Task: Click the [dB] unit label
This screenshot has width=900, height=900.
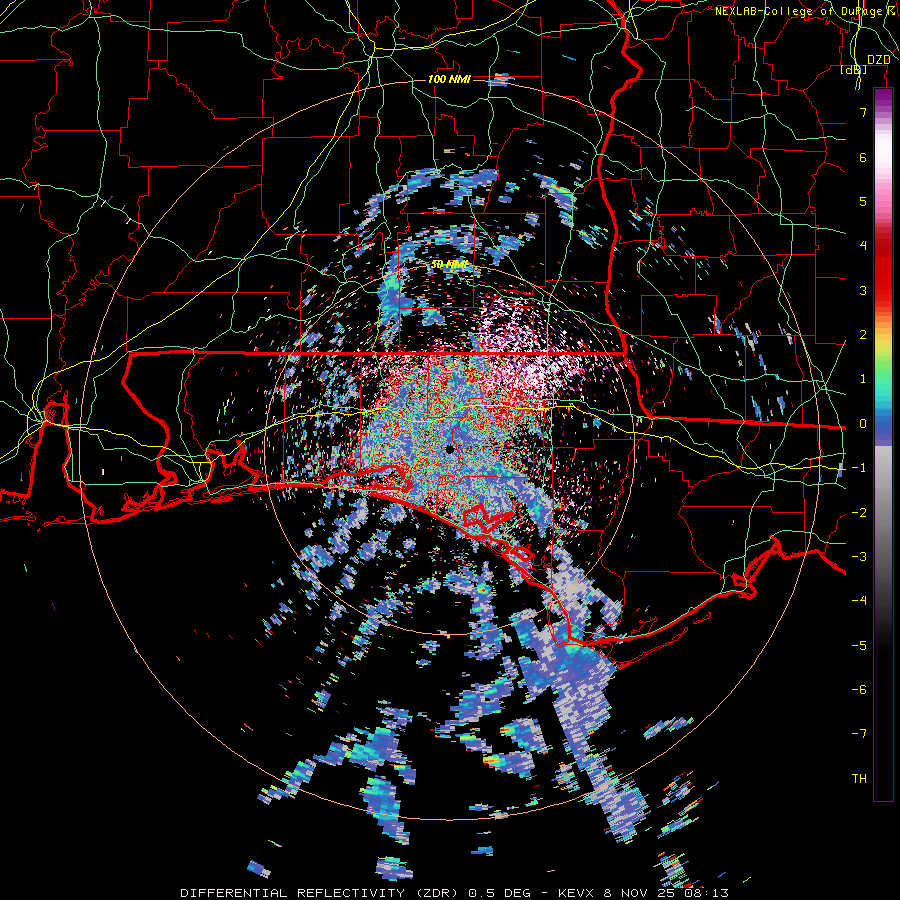Action: (x=854, y=70)
